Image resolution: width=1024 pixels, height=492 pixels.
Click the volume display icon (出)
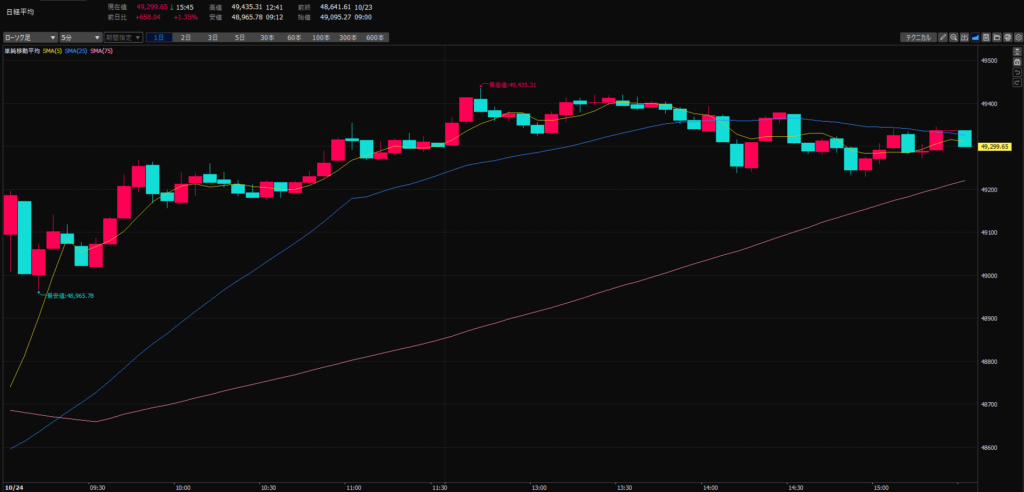(x=964, y=37)
